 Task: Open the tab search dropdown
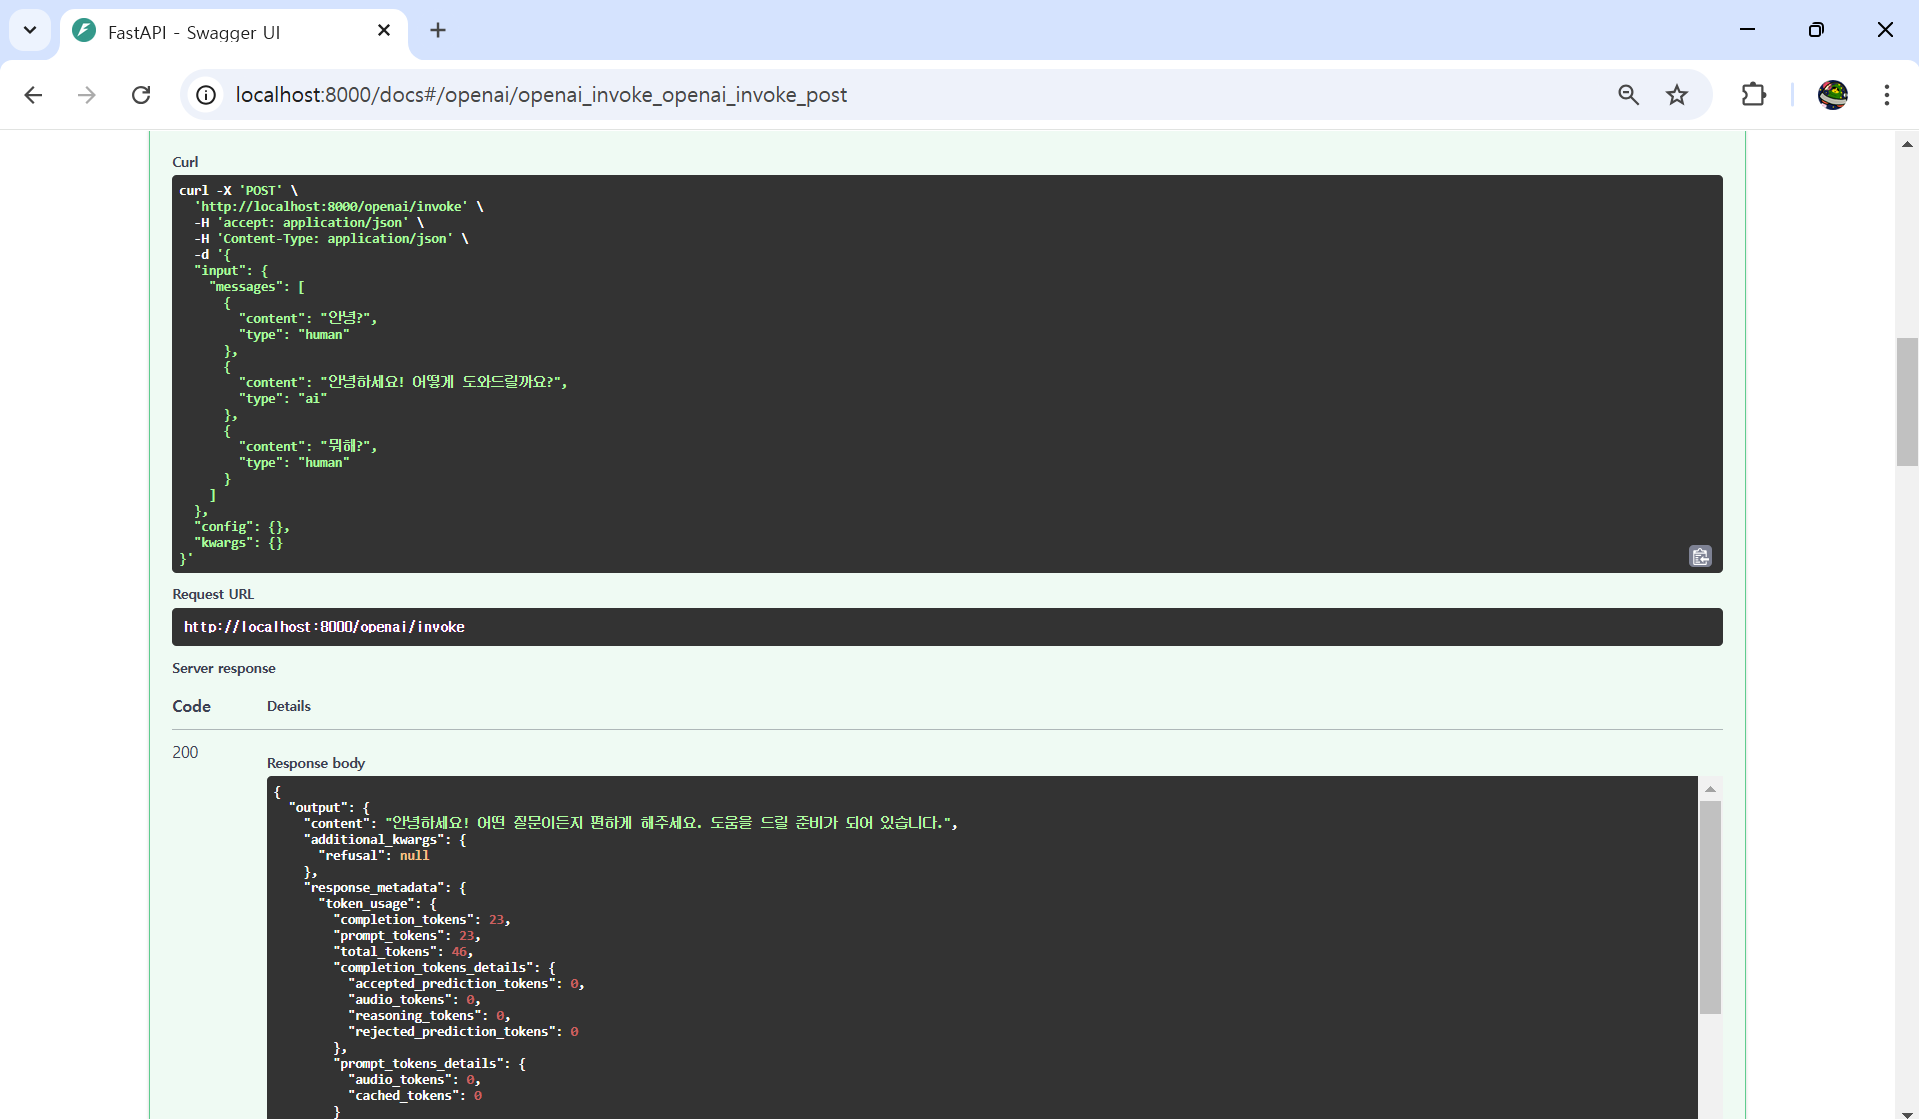tap(30, 30)
